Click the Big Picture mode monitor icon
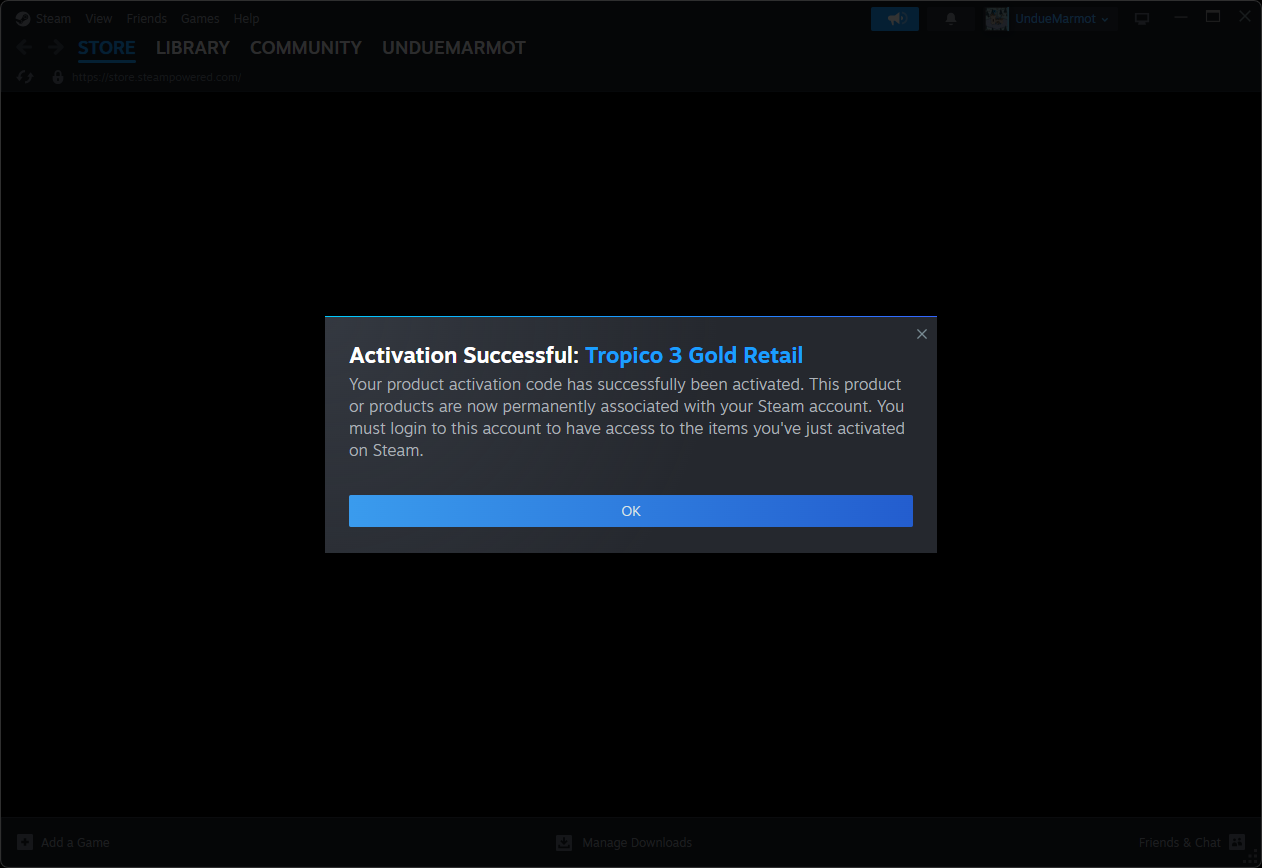 point(1142,19)
